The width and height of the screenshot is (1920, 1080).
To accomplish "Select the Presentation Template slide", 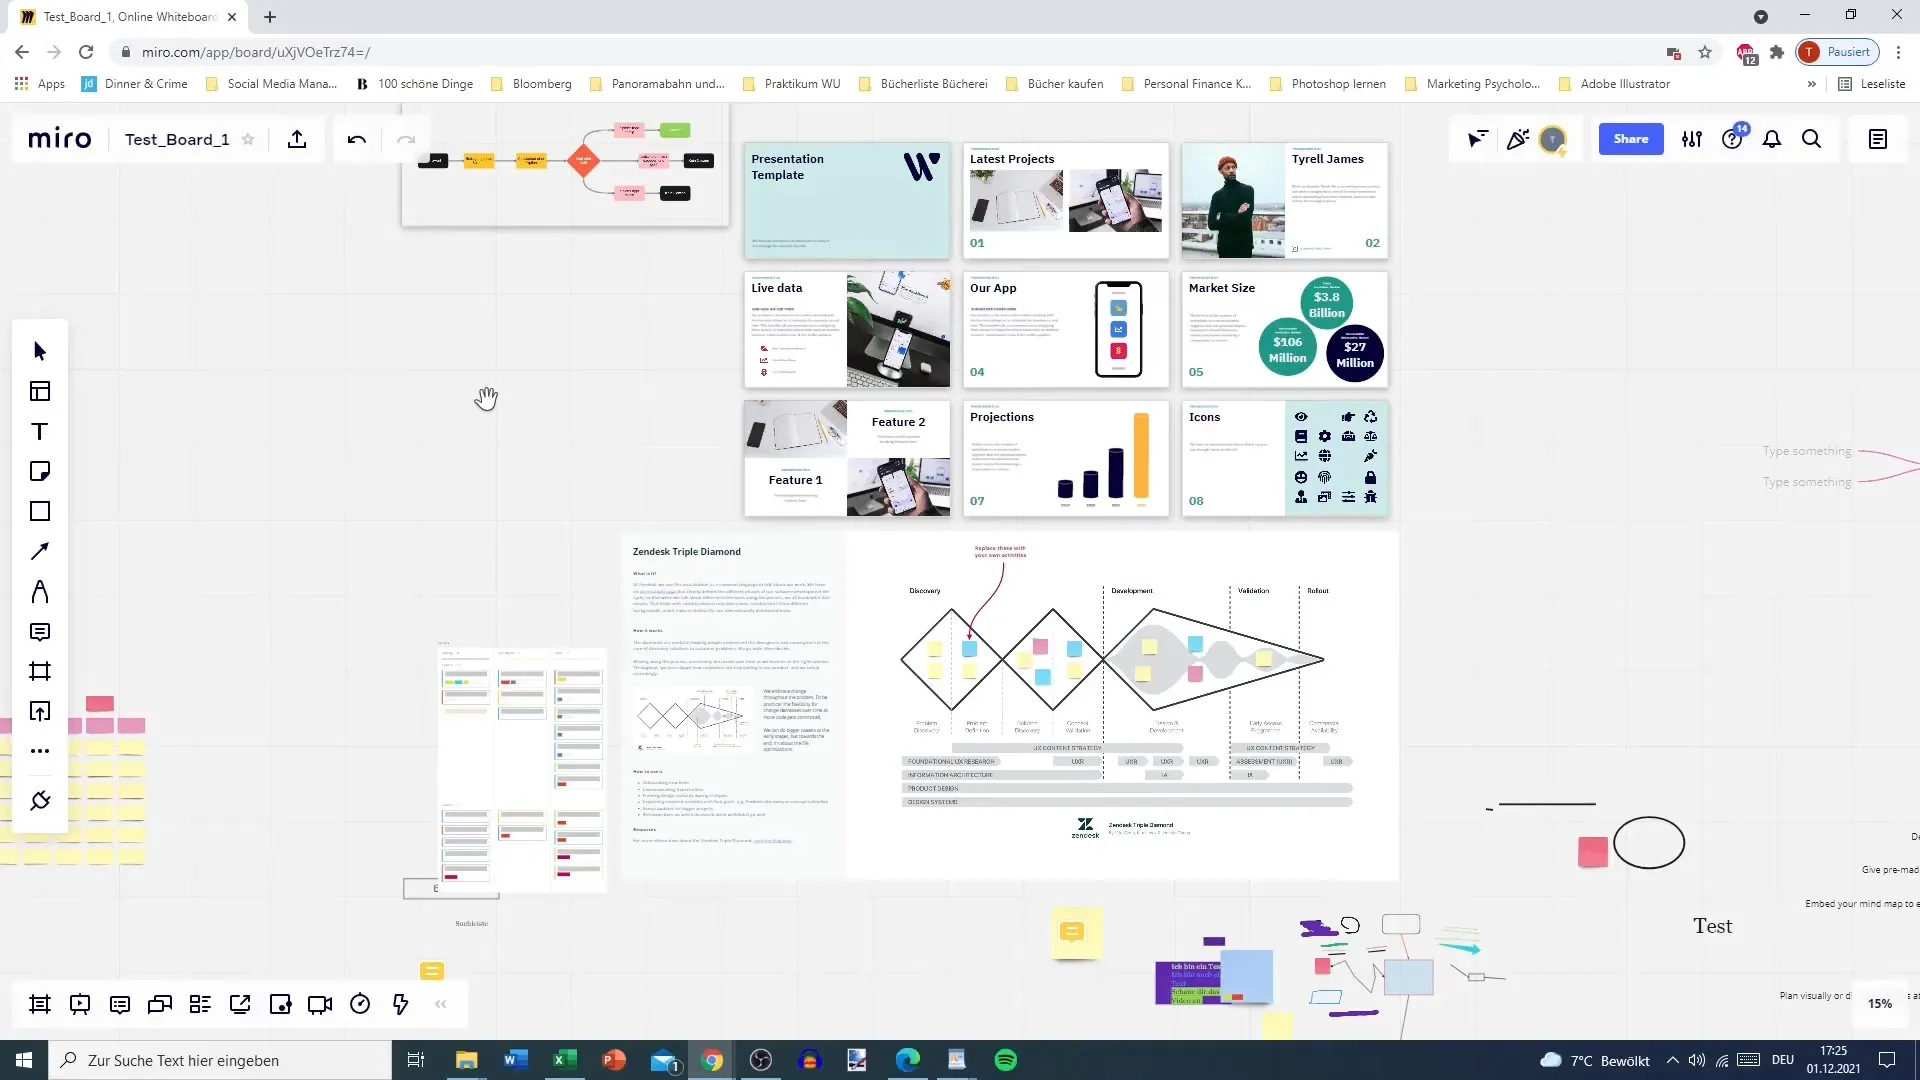I will (x=847, y=201).
